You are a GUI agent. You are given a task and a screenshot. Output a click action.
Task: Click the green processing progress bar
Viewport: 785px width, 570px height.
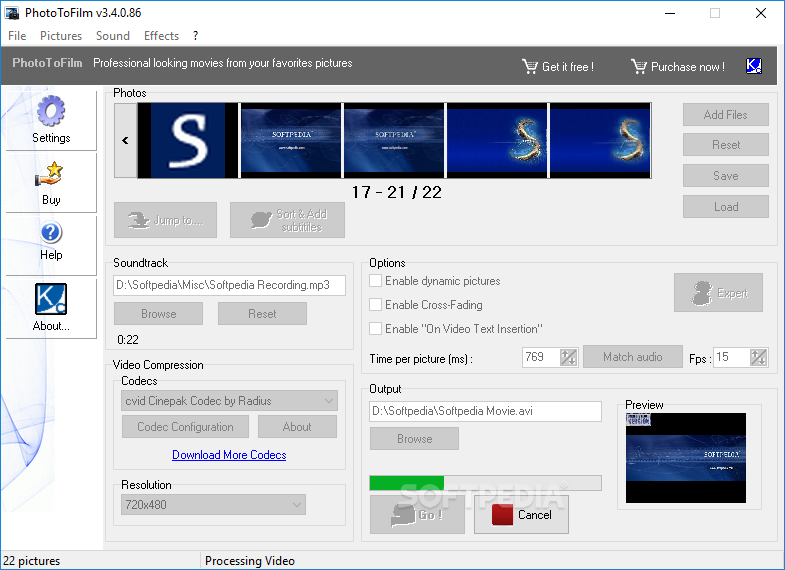click(485, 483)
